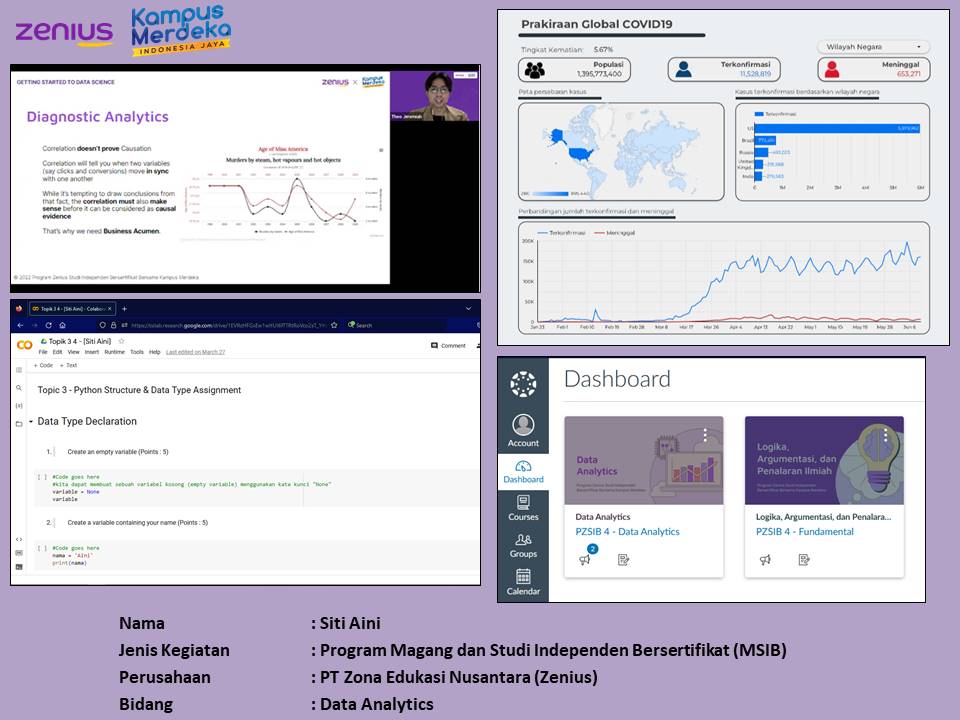Click the Topic 3 - Python Structure heading

tap(139, 390)
